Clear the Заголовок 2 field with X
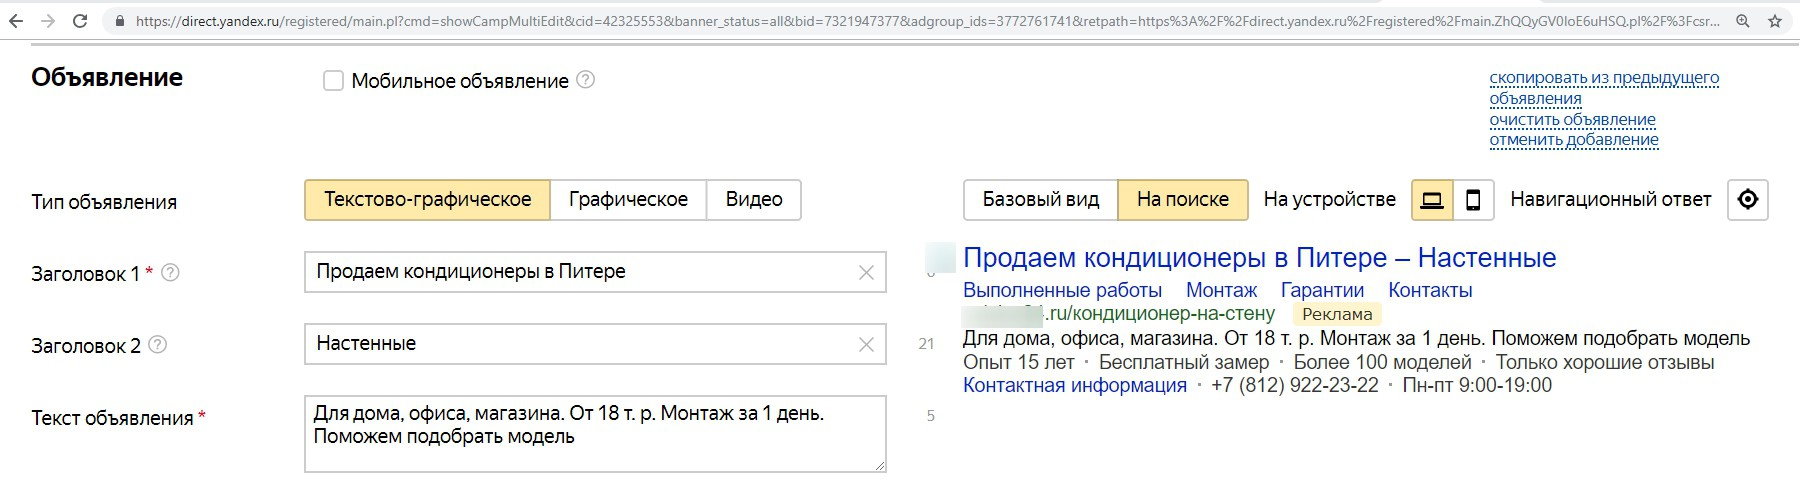Image resolution: width=1800 pixels, height=490 pixels. click(x=866, y=344)
